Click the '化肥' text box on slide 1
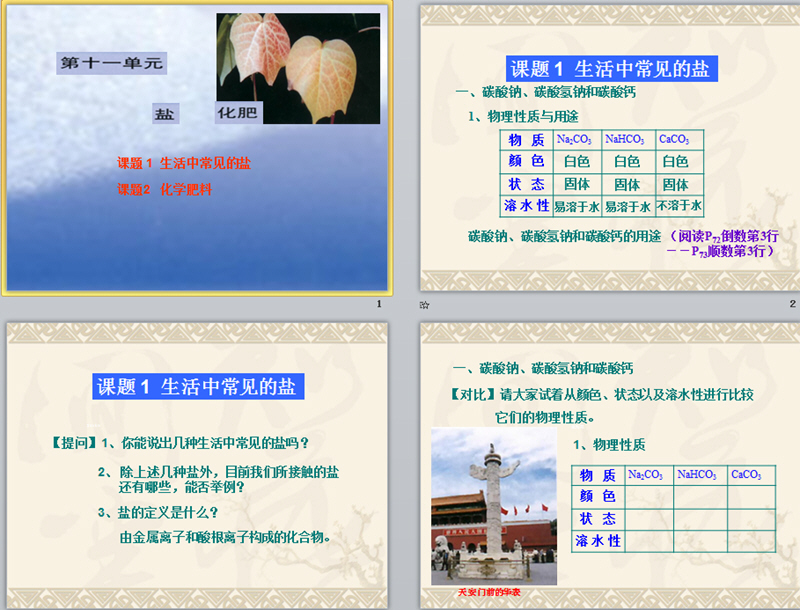Image resolution: width=800 pixels, height=610 pixels. 237,113
